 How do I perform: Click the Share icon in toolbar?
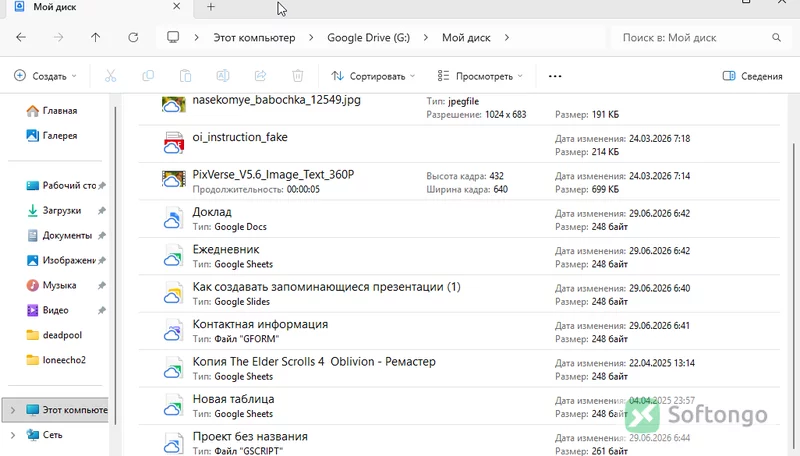point(260,76)
